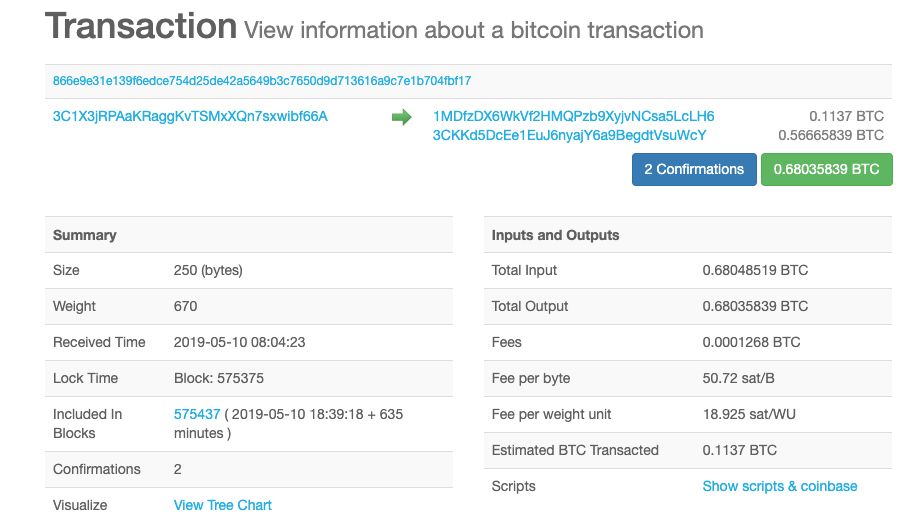The image size is (911, 525).
Task: Click the Inputs and Outputs section header
Action: coord(688,235)
